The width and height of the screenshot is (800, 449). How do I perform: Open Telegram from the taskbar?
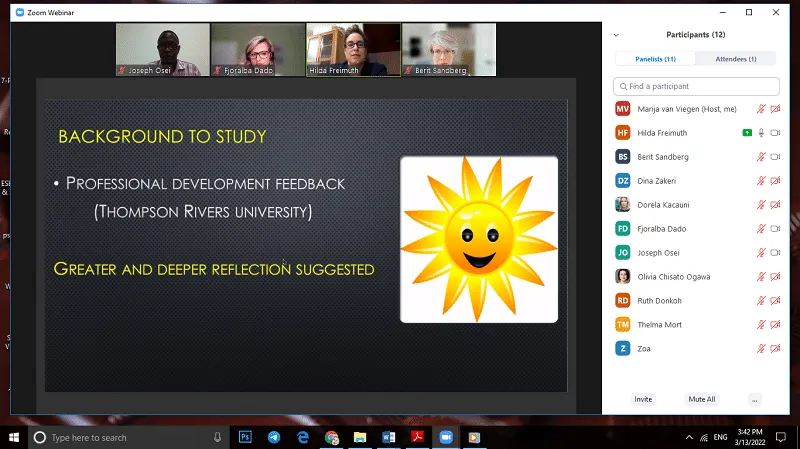(274, 437)
